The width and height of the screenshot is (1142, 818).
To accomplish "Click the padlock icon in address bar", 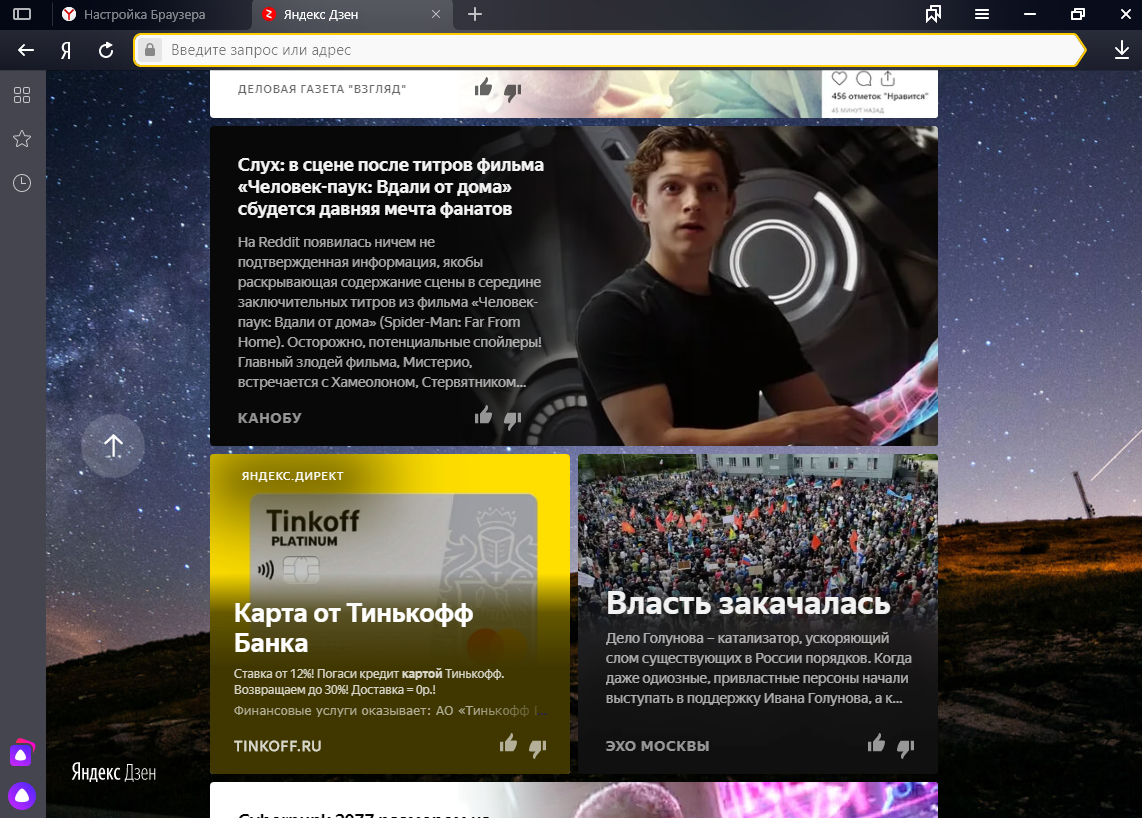I will coord(150,50).
